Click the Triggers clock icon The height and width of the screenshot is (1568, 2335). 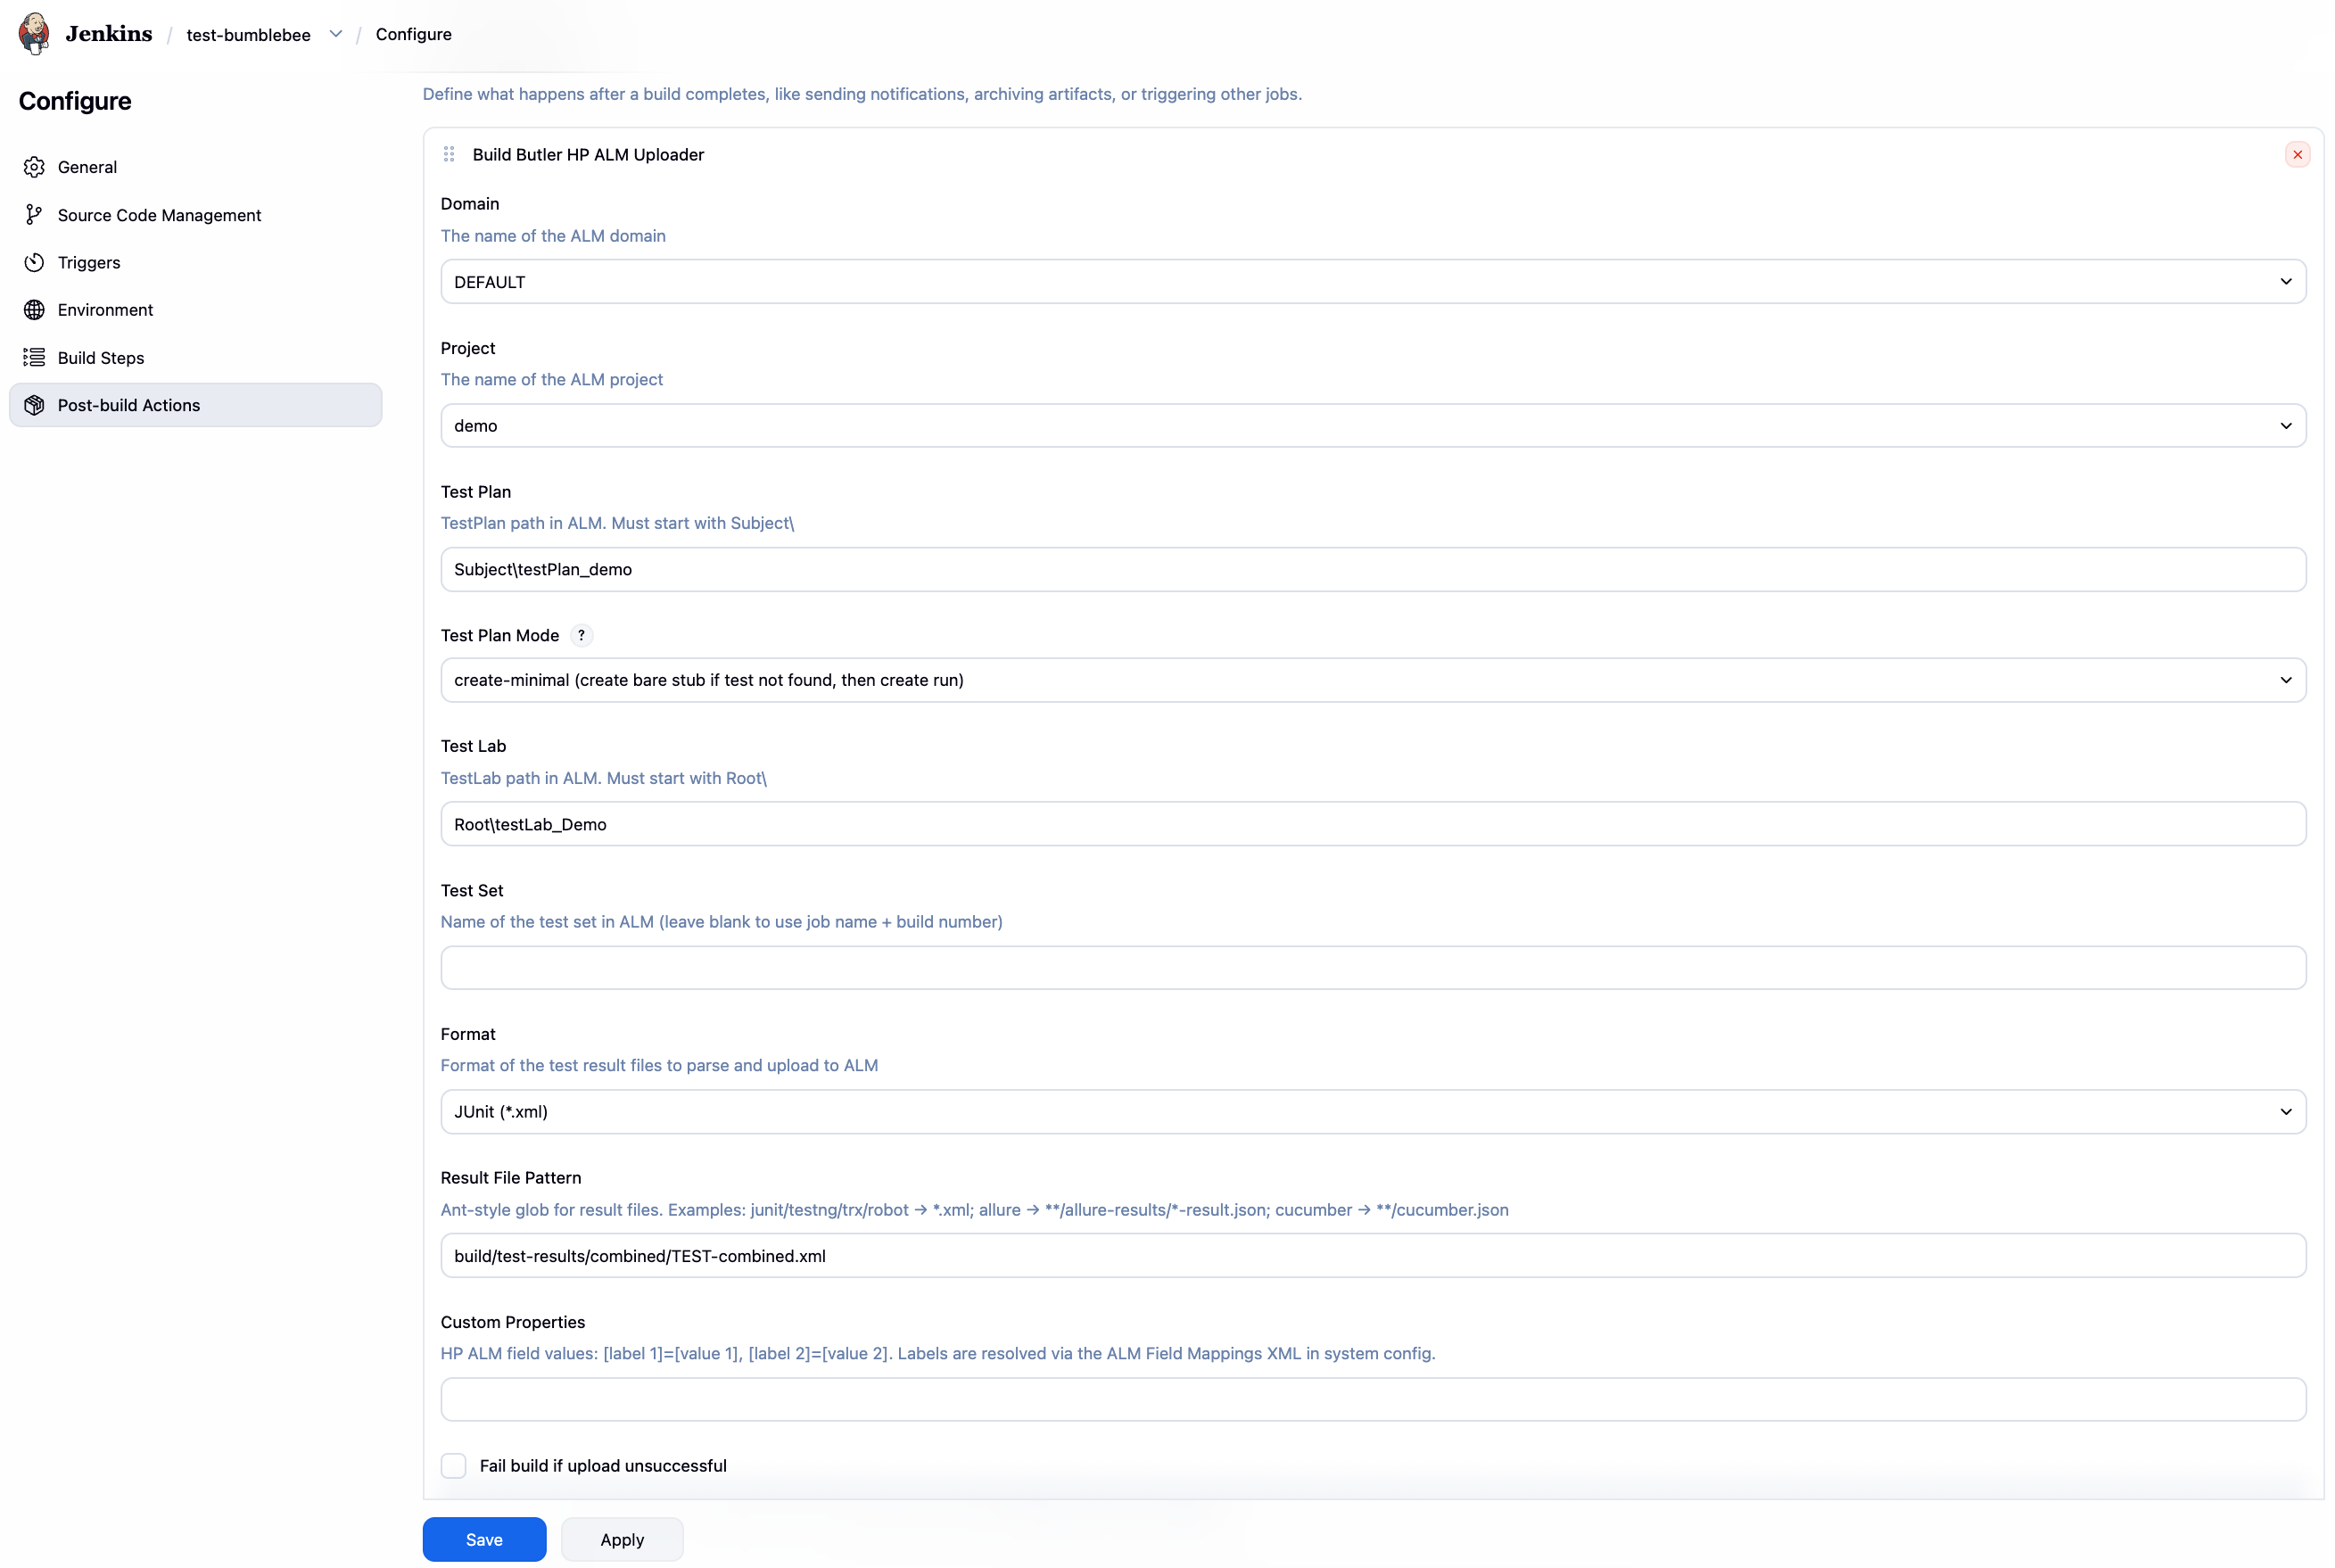[35, 262]
